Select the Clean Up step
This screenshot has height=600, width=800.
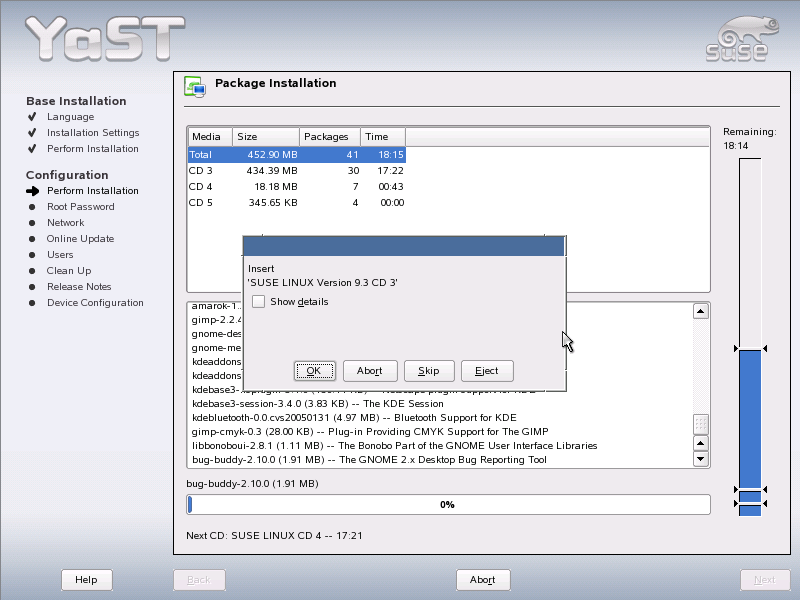[69, 271]
